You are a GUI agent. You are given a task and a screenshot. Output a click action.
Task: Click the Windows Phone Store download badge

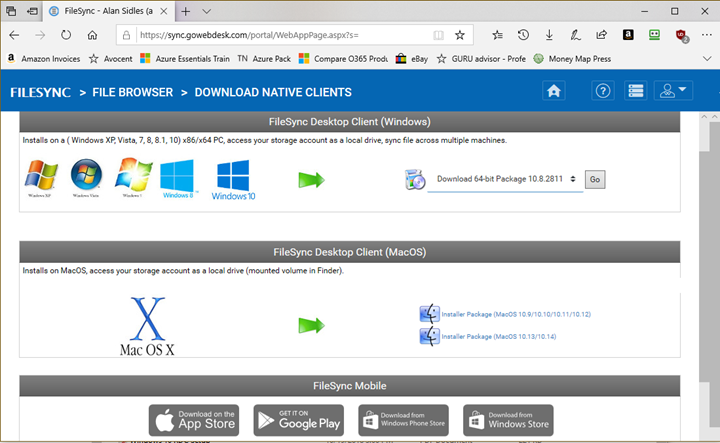pos(404,419)
